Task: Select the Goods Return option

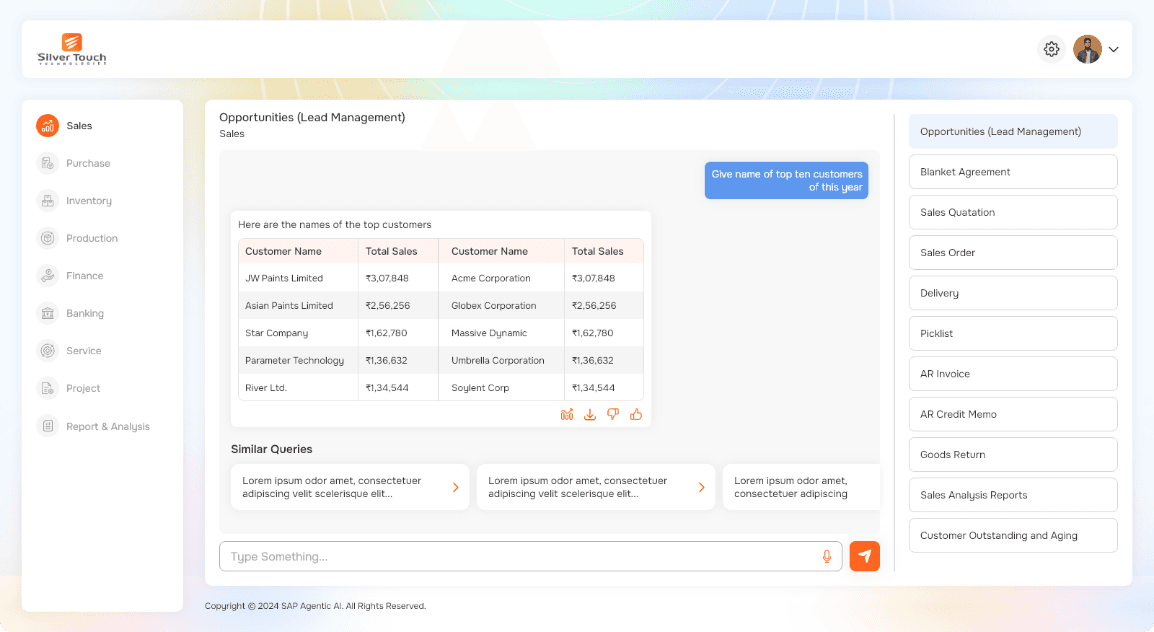Action: point(1013,455)
